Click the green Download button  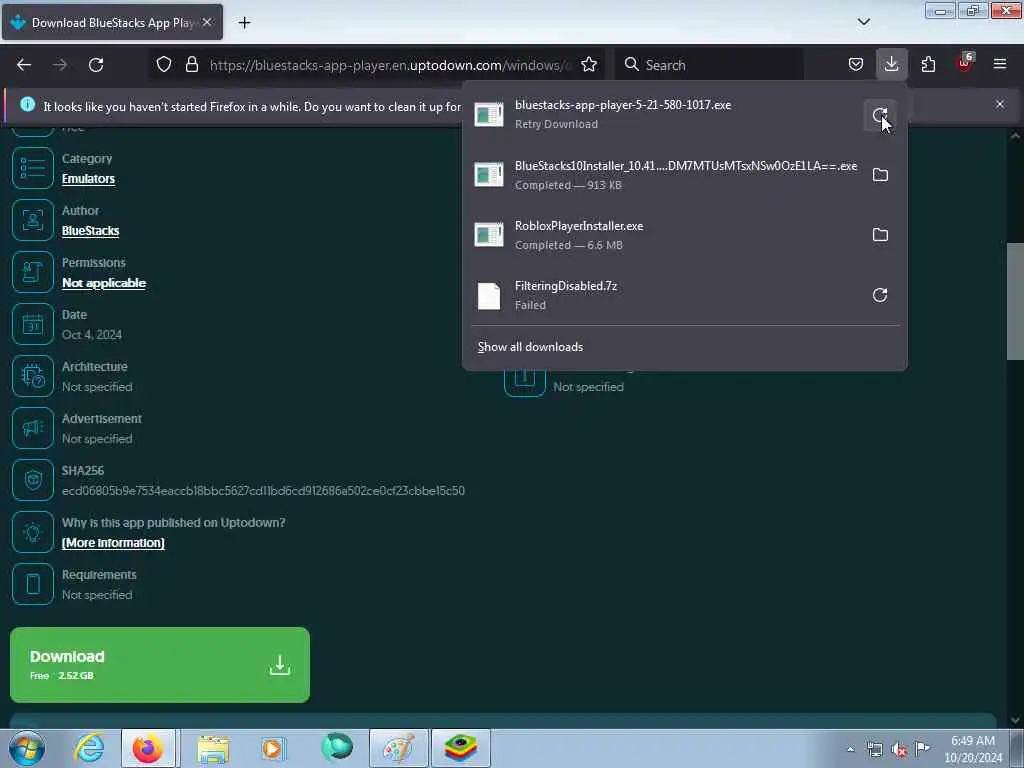coord(160,665)
